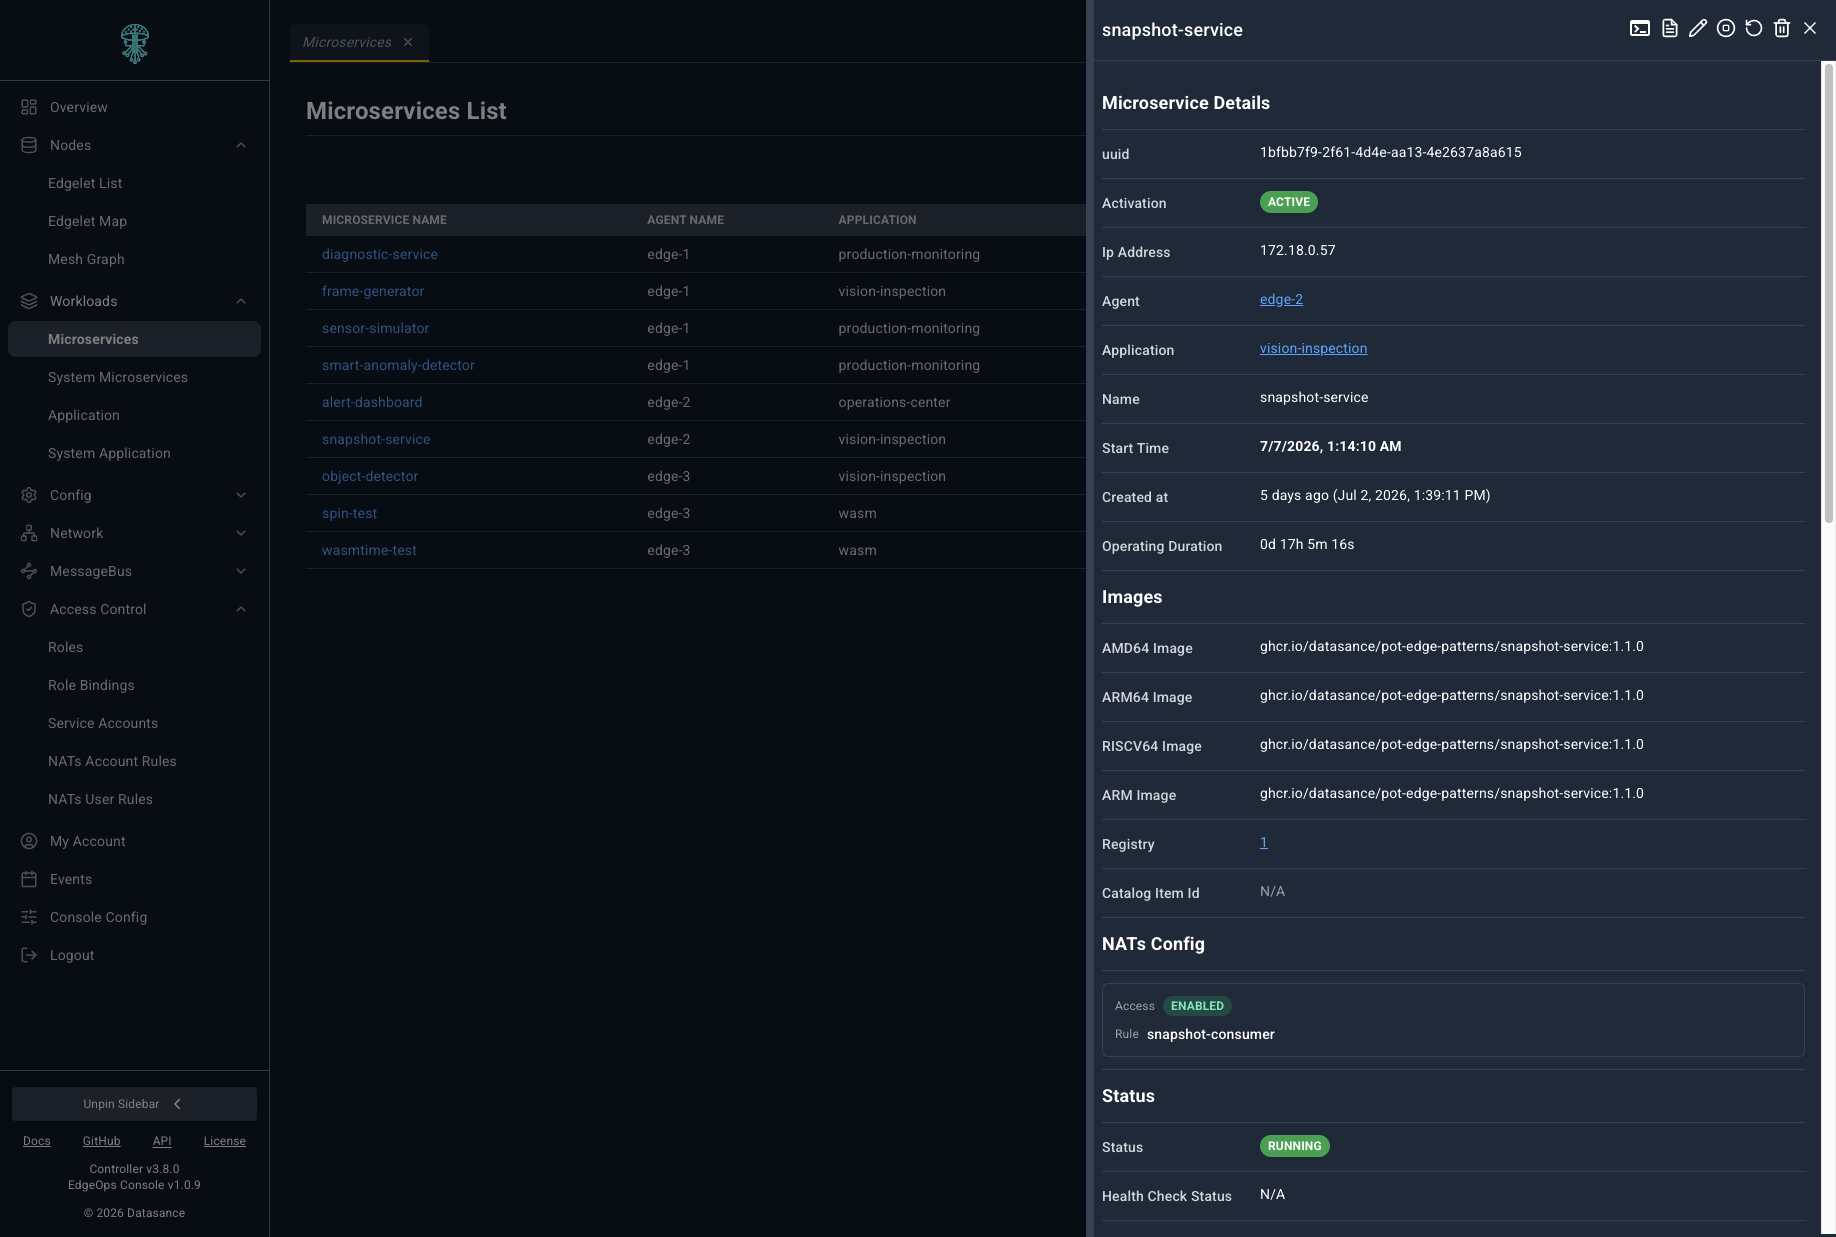Click the Access Control shield icon
This screenshot has height=1237, width=1836.
tap(29, 609)
